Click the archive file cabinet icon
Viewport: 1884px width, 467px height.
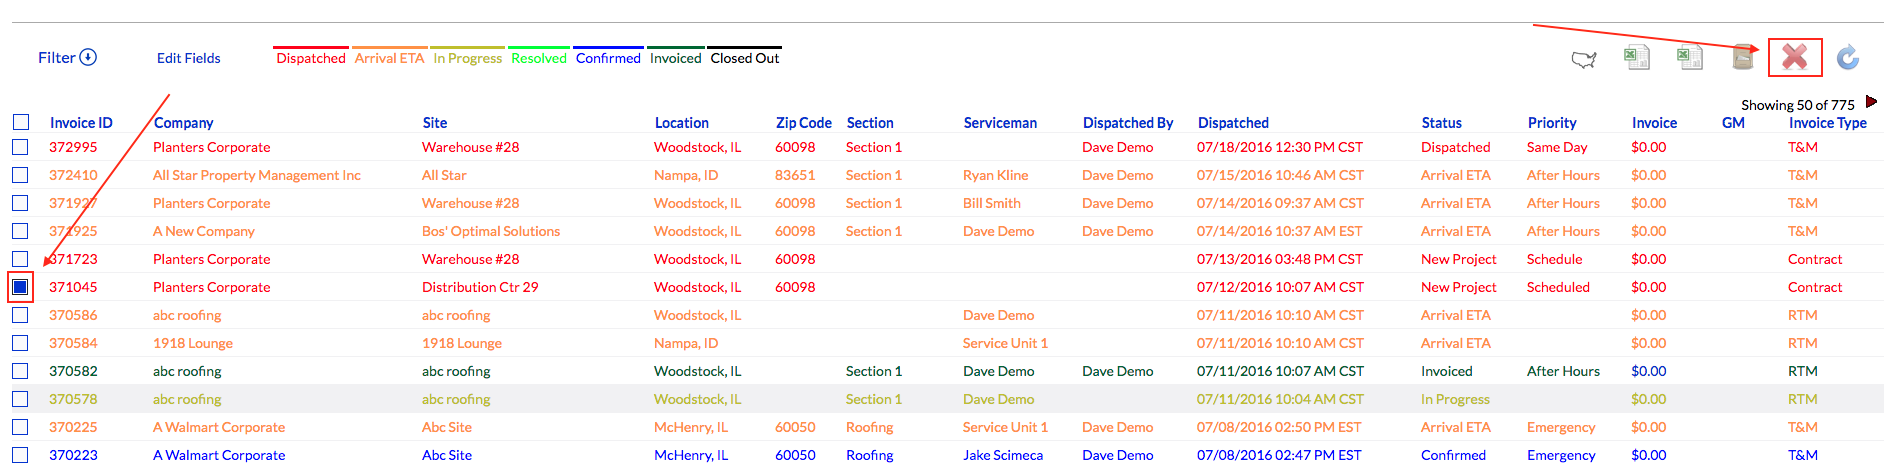click(x=1743, y=57)
